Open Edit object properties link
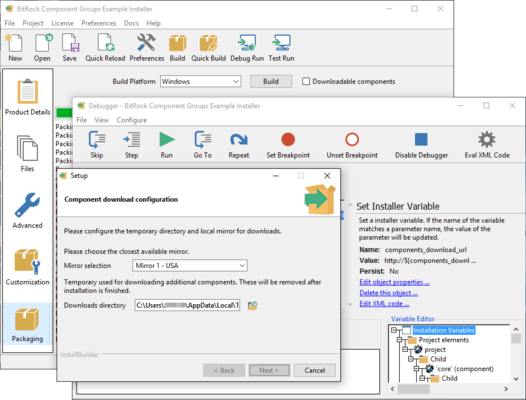526x400 pixels. (394, 282)
